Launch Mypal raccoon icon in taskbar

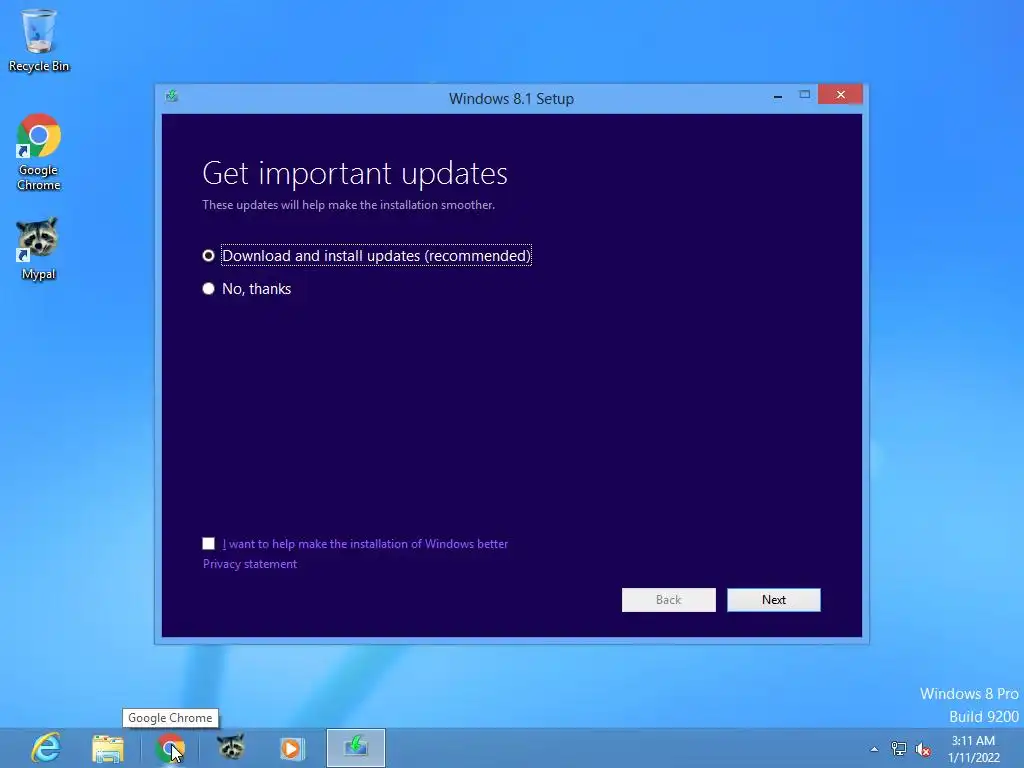(231, 747)
